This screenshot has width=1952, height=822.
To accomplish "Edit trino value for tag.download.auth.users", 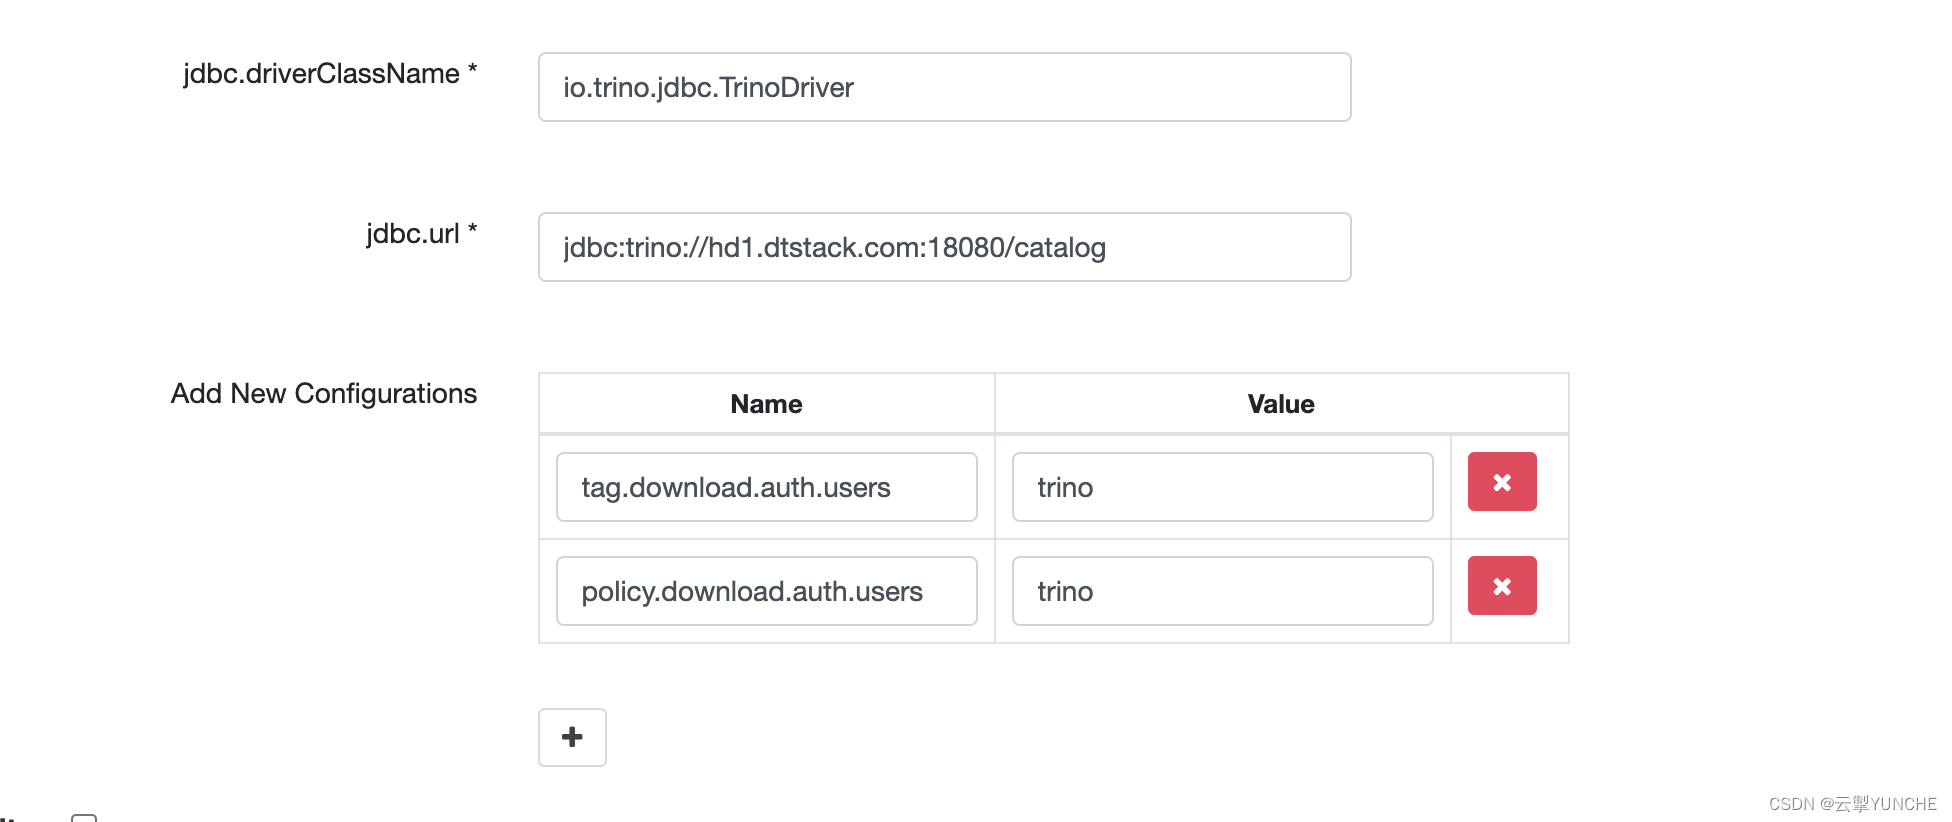I will tap(1223, 487).
